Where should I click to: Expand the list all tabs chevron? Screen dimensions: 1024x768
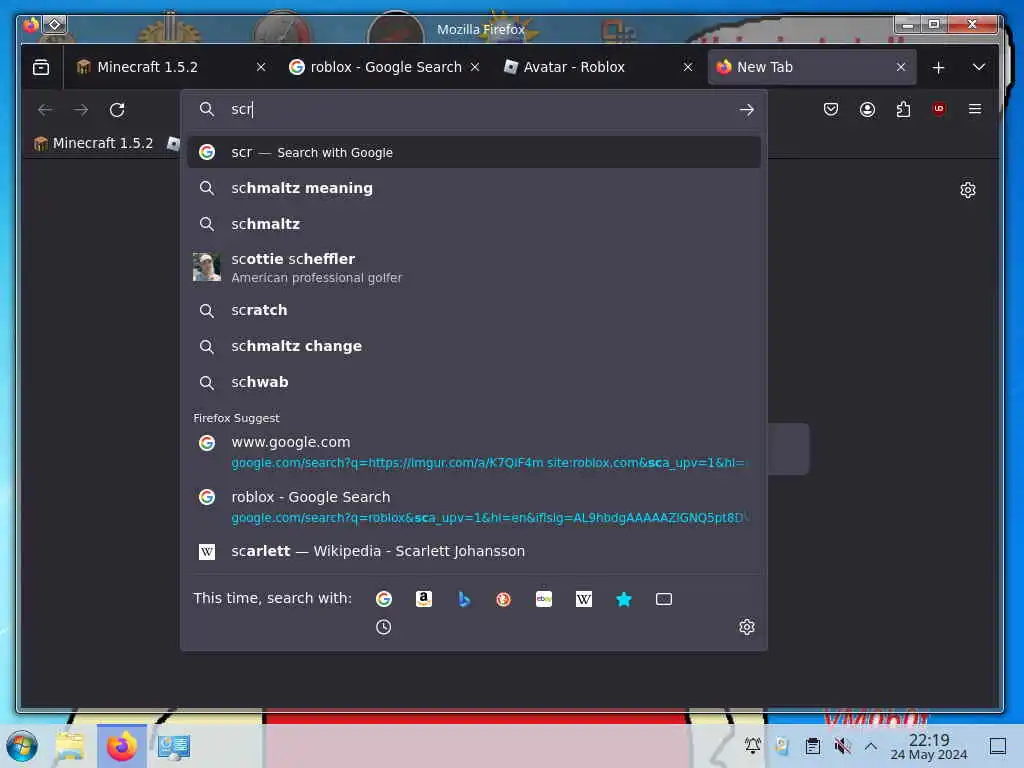978,67
